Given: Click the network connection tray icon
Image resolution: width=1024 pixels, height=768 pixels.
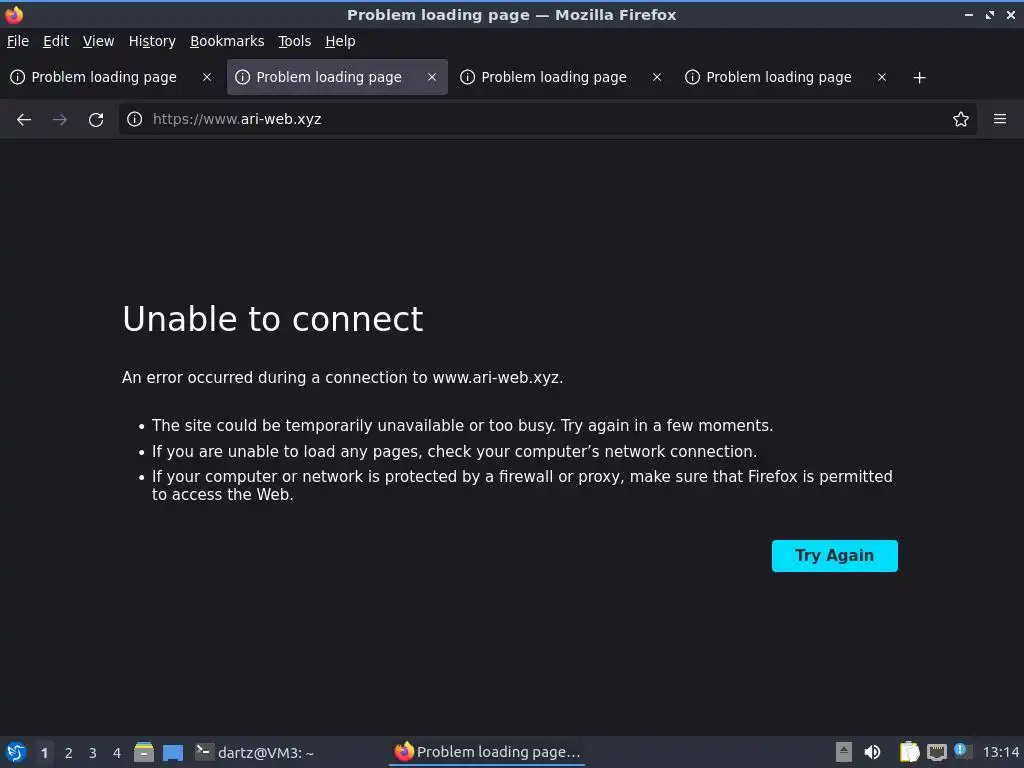Looking at the screenshot, I should pyautogui.click(x=936, y=752).
